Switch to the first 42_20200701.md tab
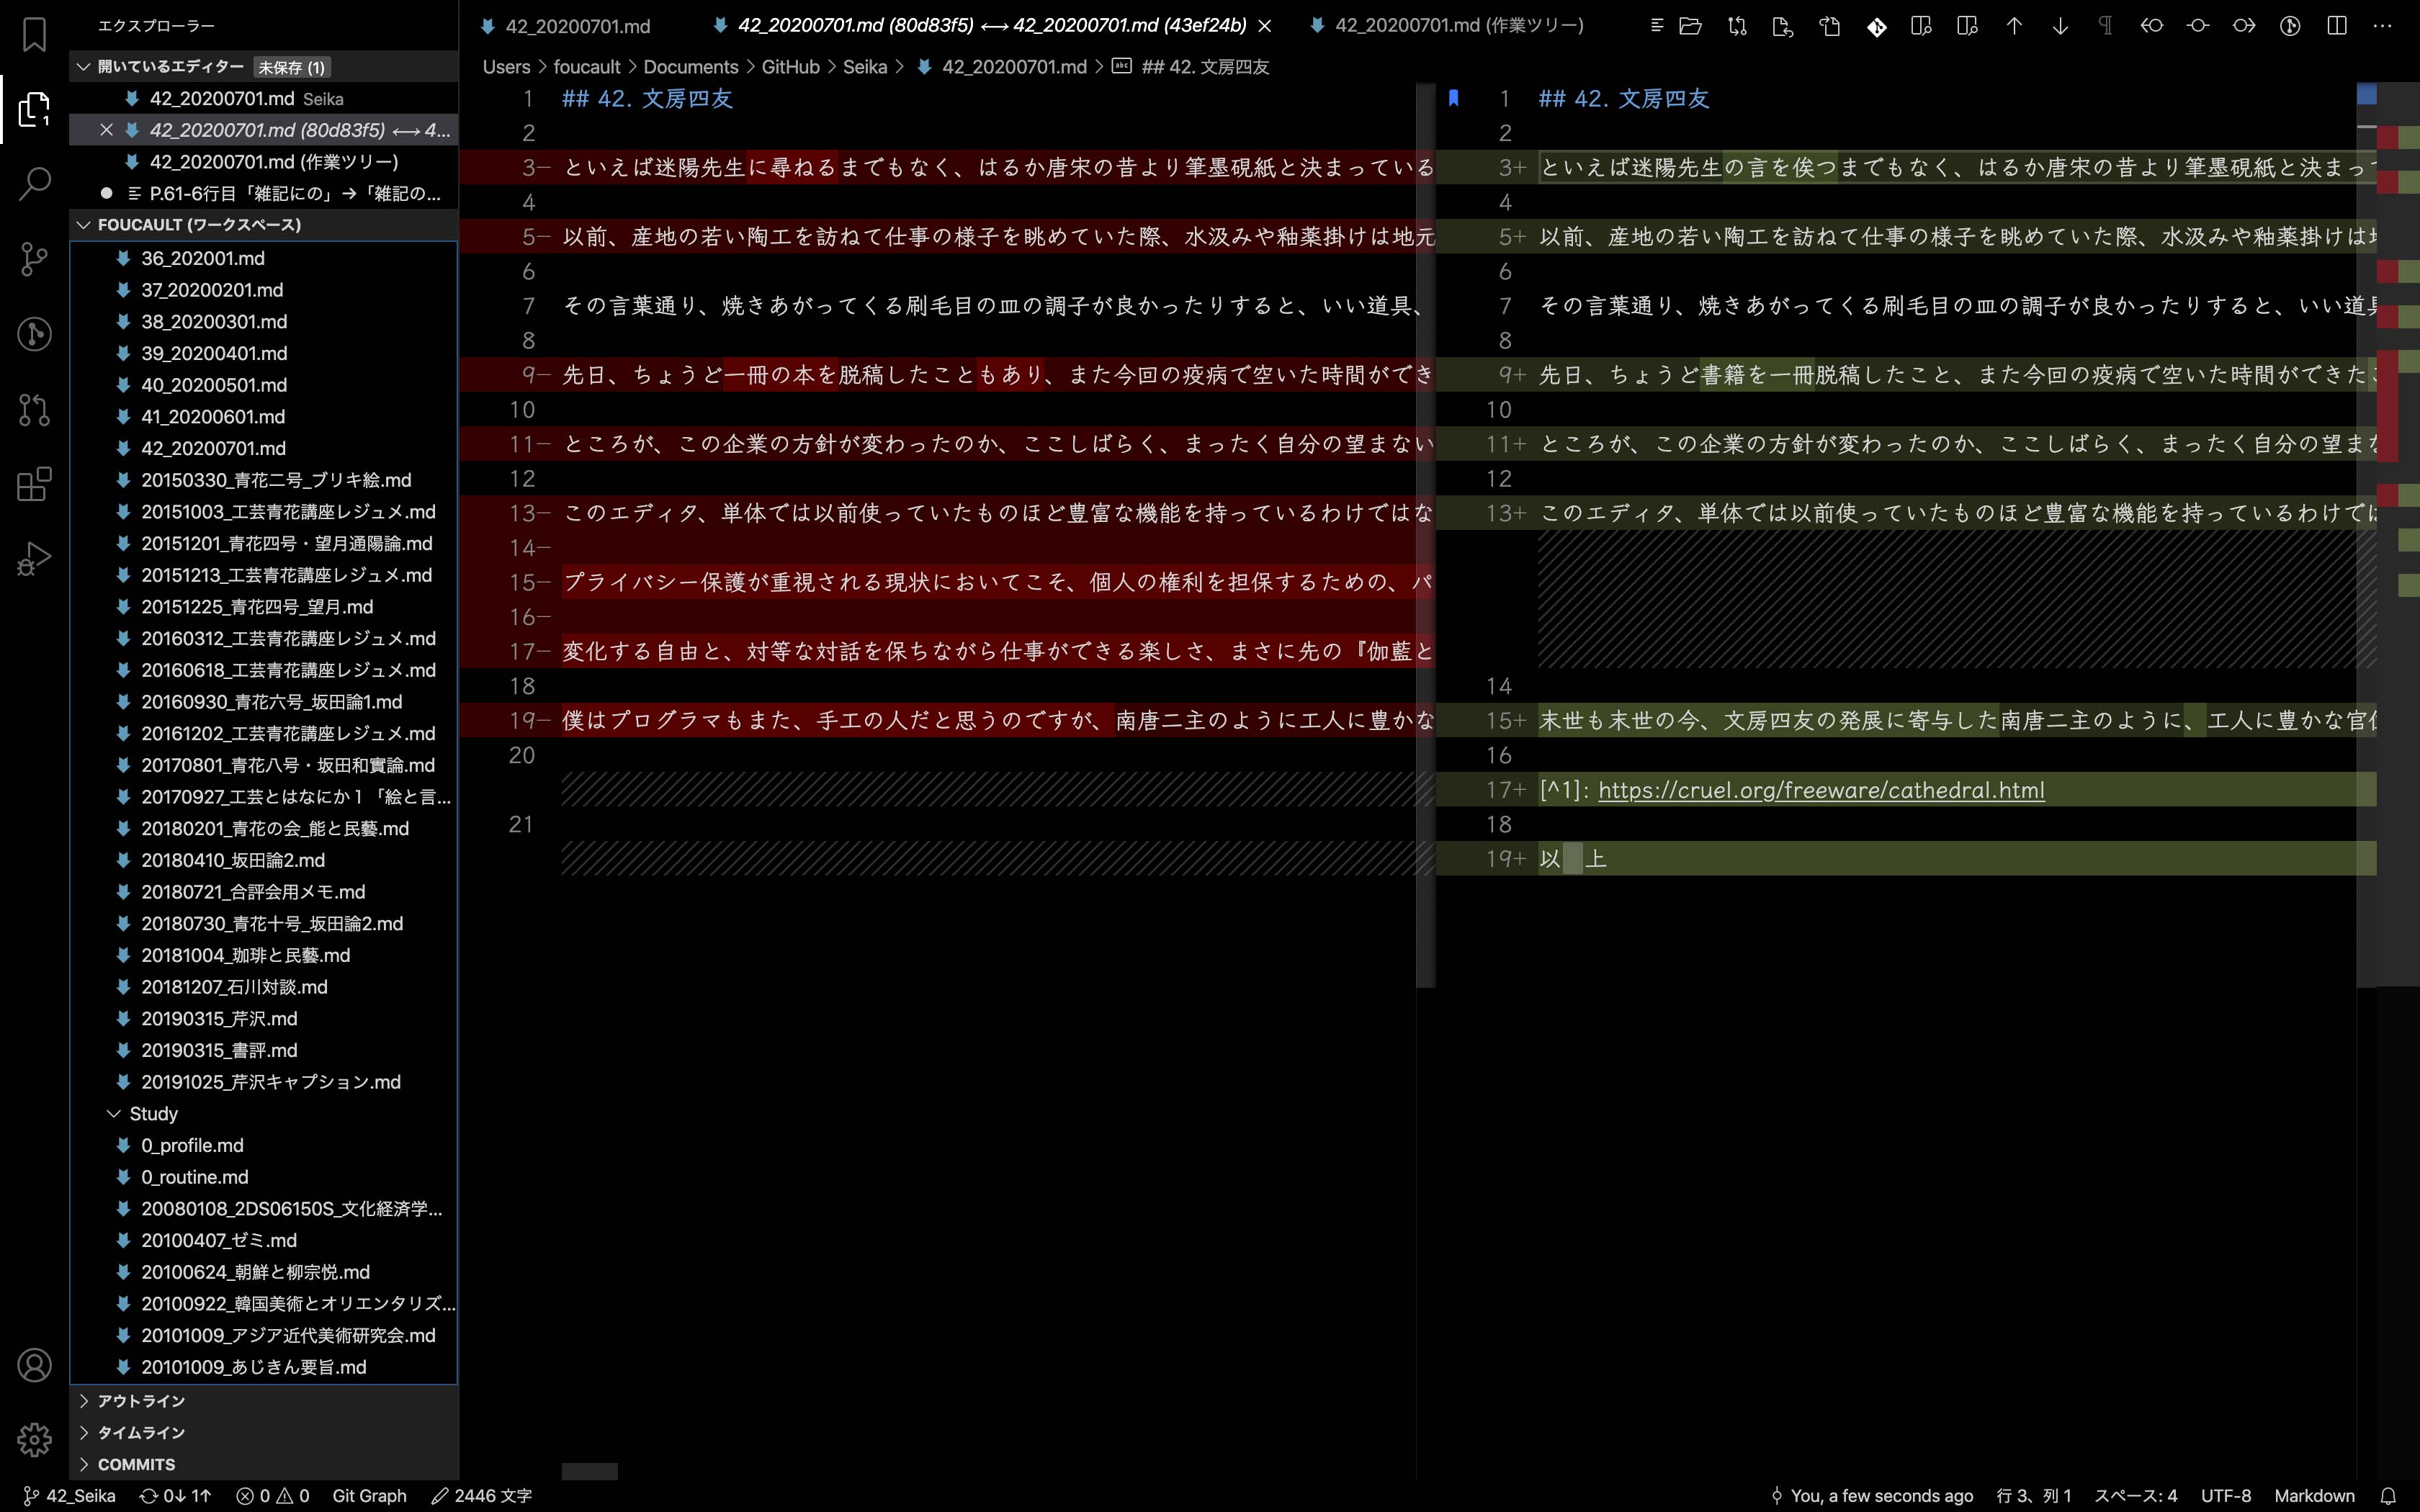 click(x=565, y=26)
